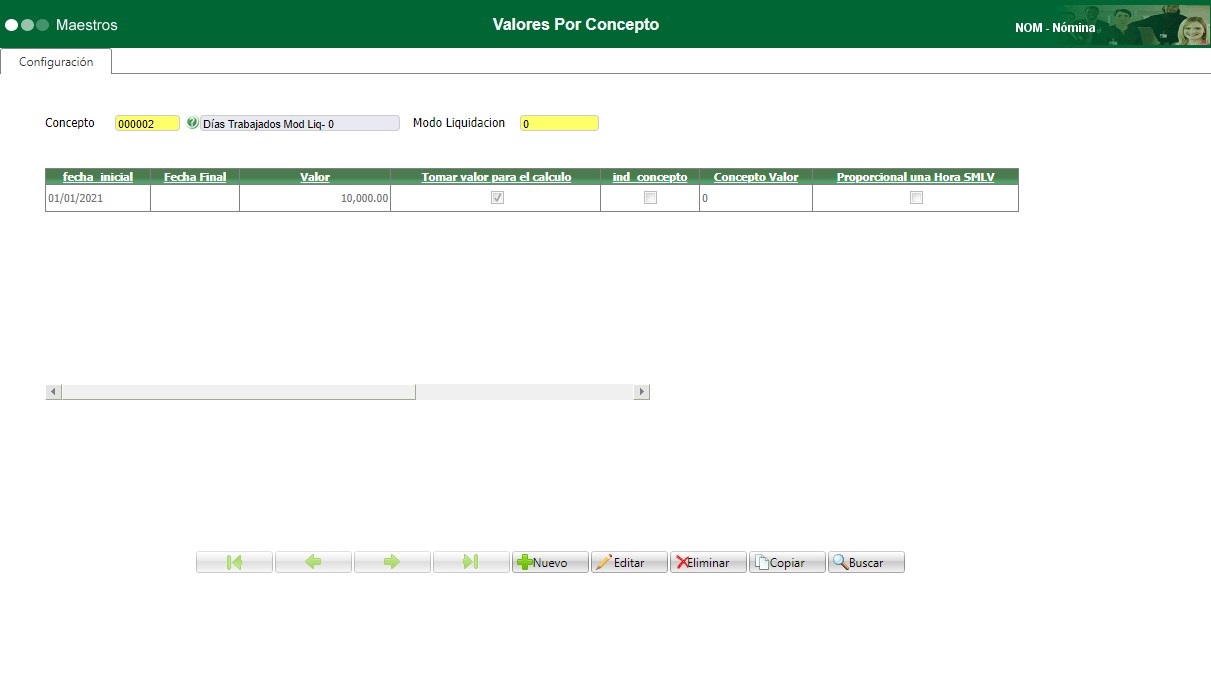Click the horizontal scrollbar left arrow
Image resolution: width=1211 pixels, height=691 pixels.
point(54,392)
